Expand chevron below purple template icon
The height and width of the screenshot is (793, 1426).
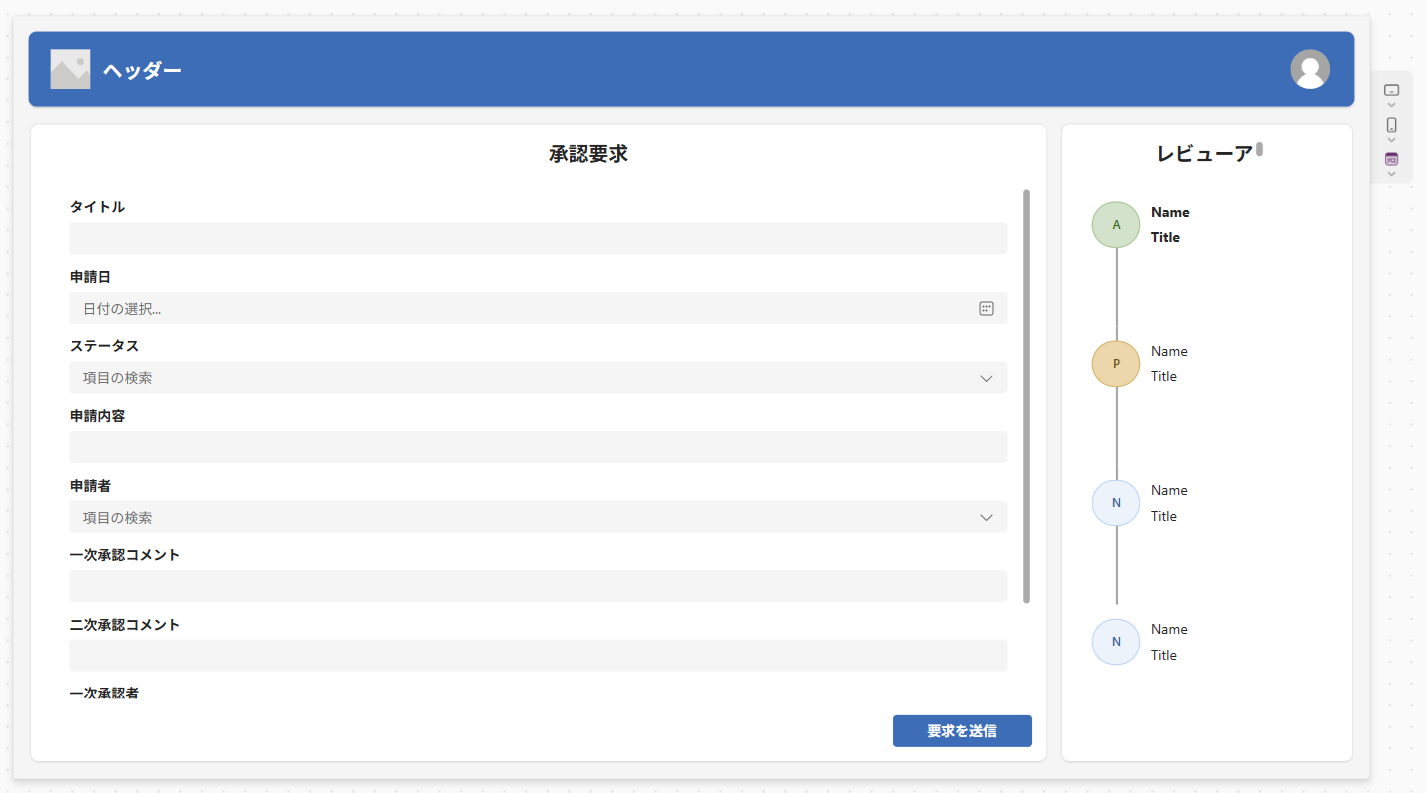(1391, 174)
